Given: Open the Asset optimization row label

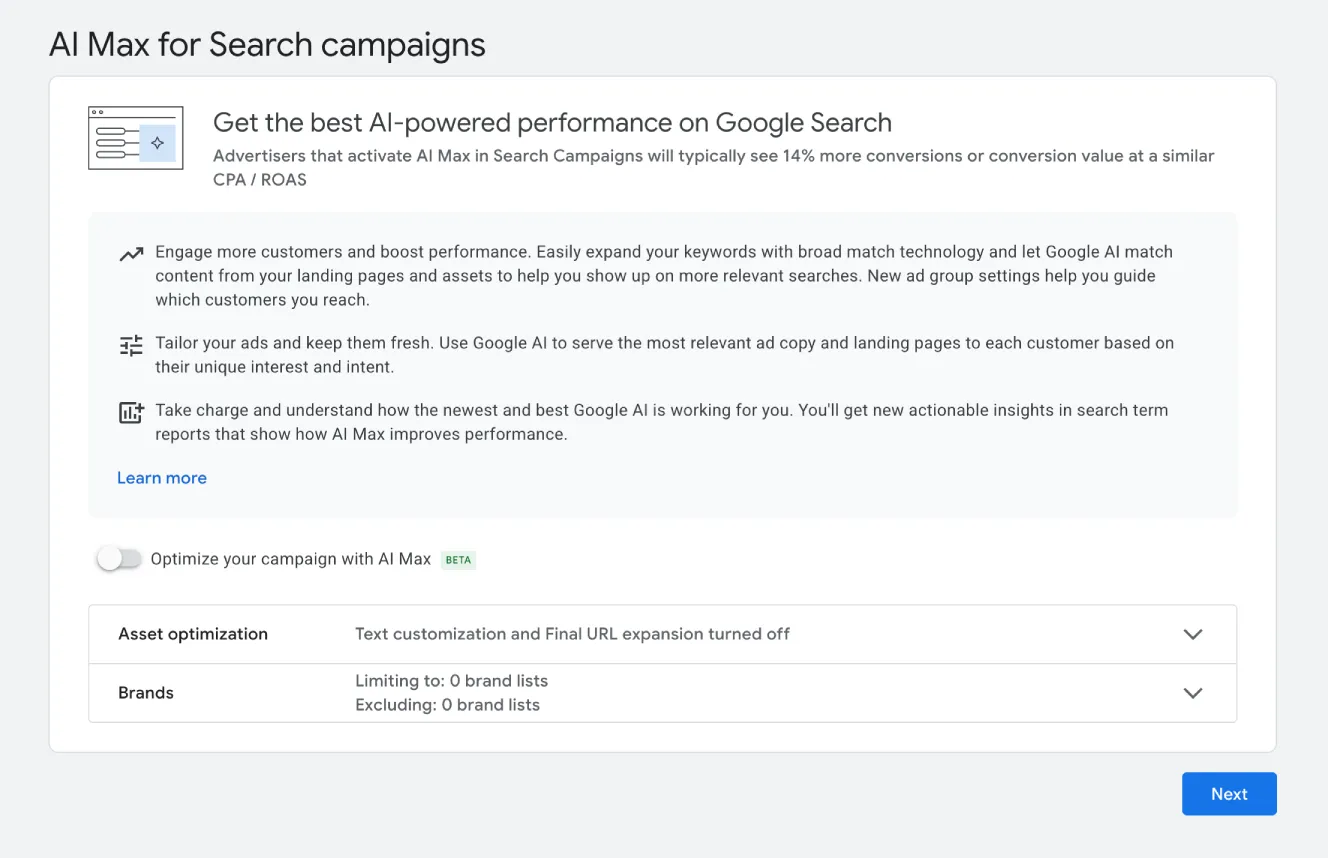Looking at the screenshot, I should (193, 634).
